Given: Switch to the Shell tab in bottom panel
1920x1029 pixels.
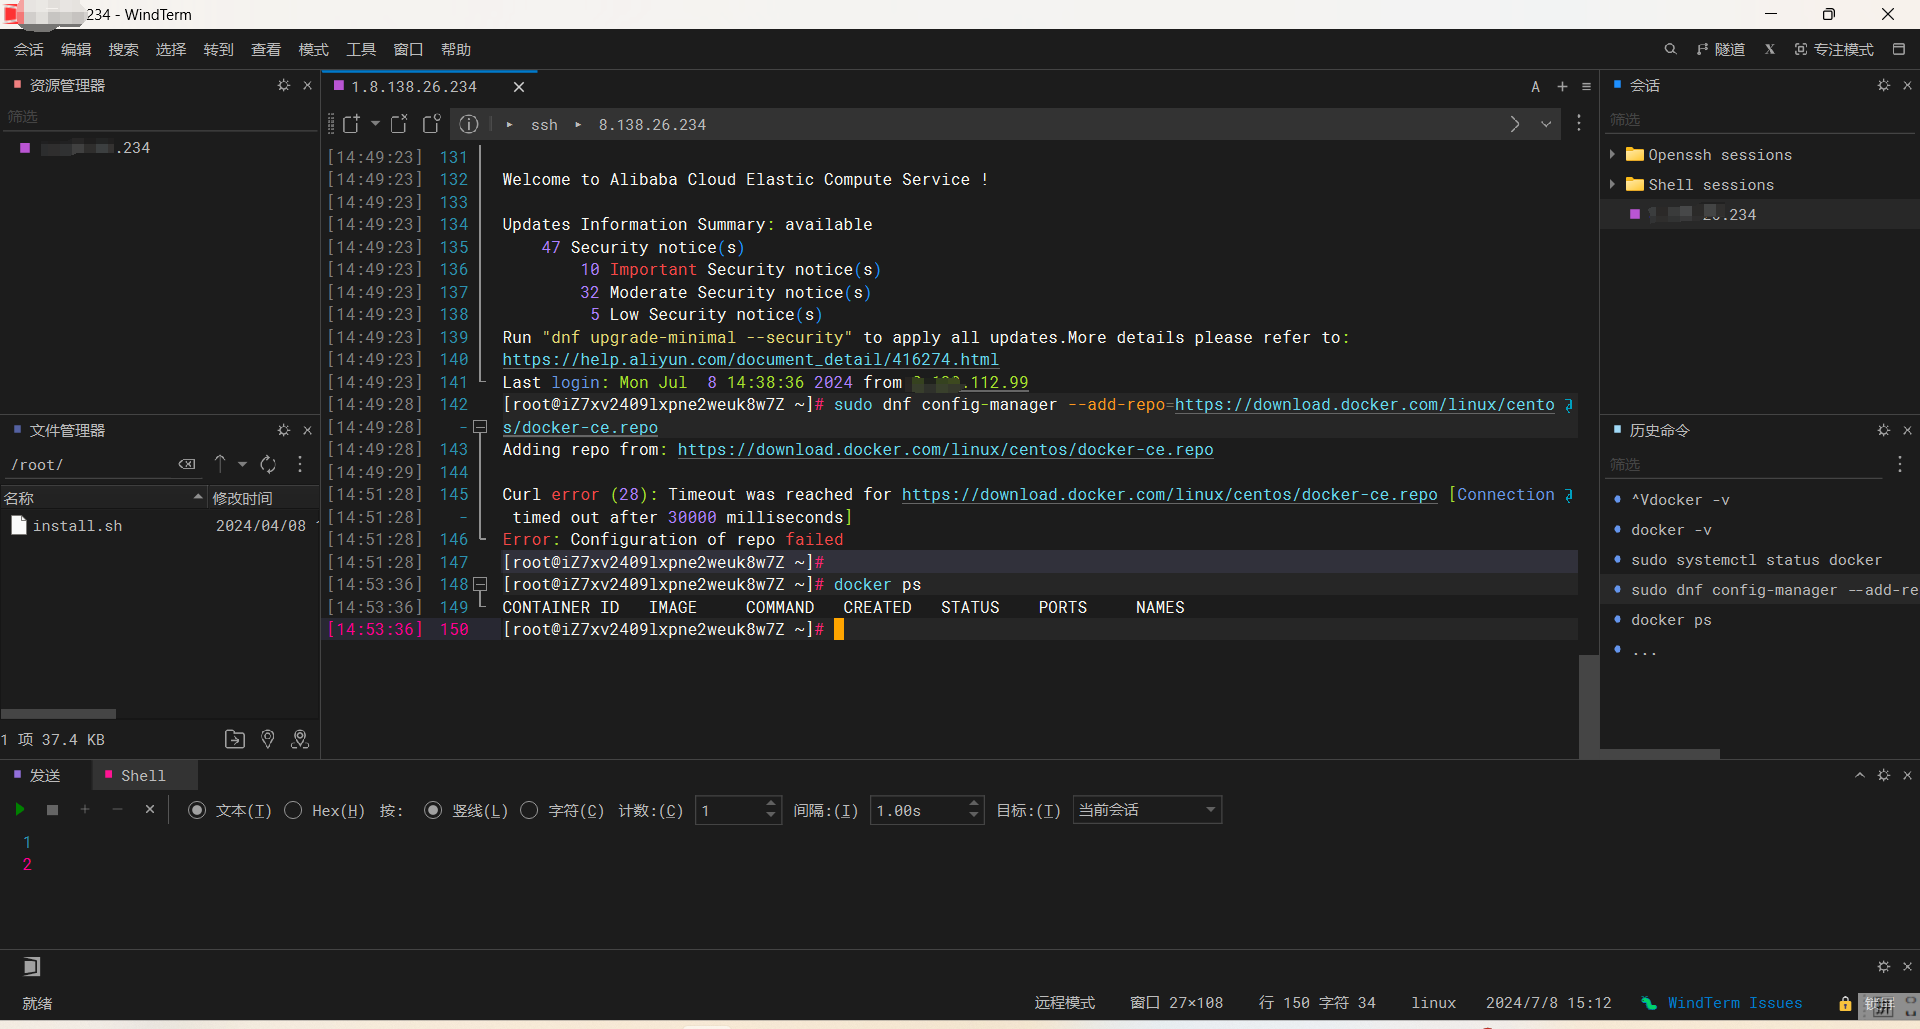Looking at the screenshot, I should tap(143, 775).
